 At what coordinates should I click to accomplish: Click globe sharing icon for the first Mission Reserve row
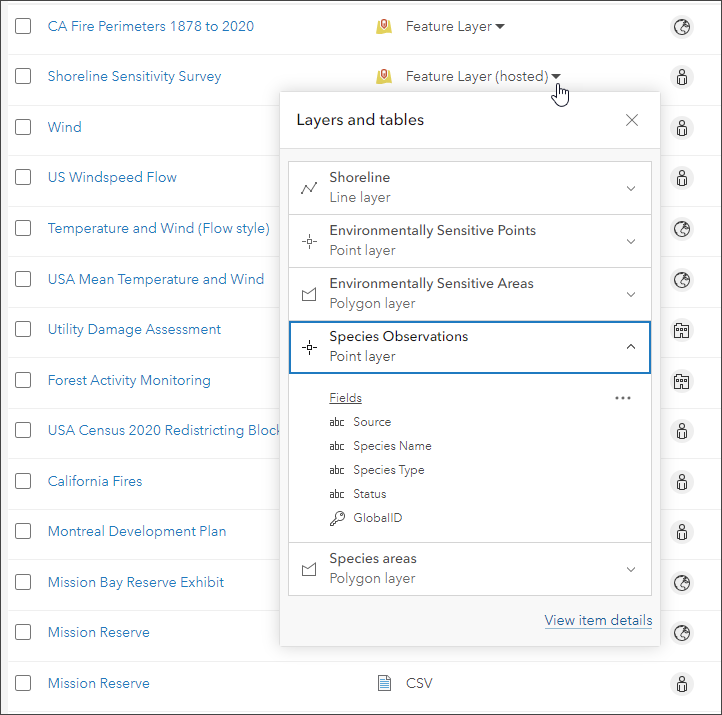click(x=681, y=633)
